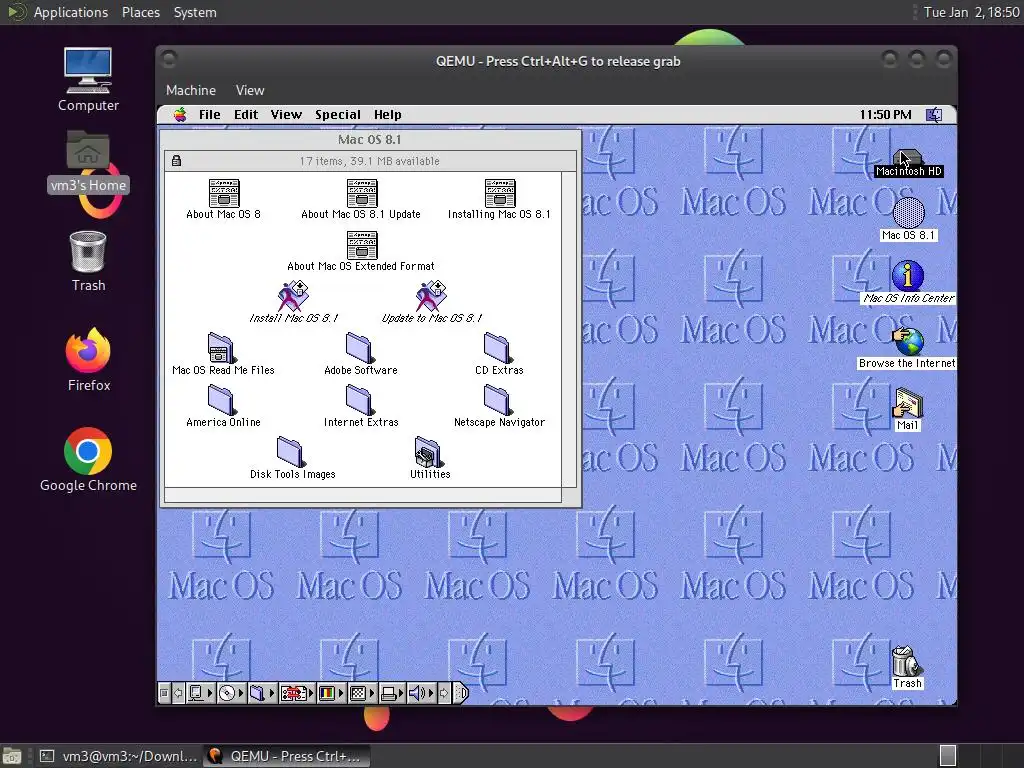The width and height of the screenshot is (1024, 768).
Task: Click Control Strip right scroll arrow
Action: 444,693
